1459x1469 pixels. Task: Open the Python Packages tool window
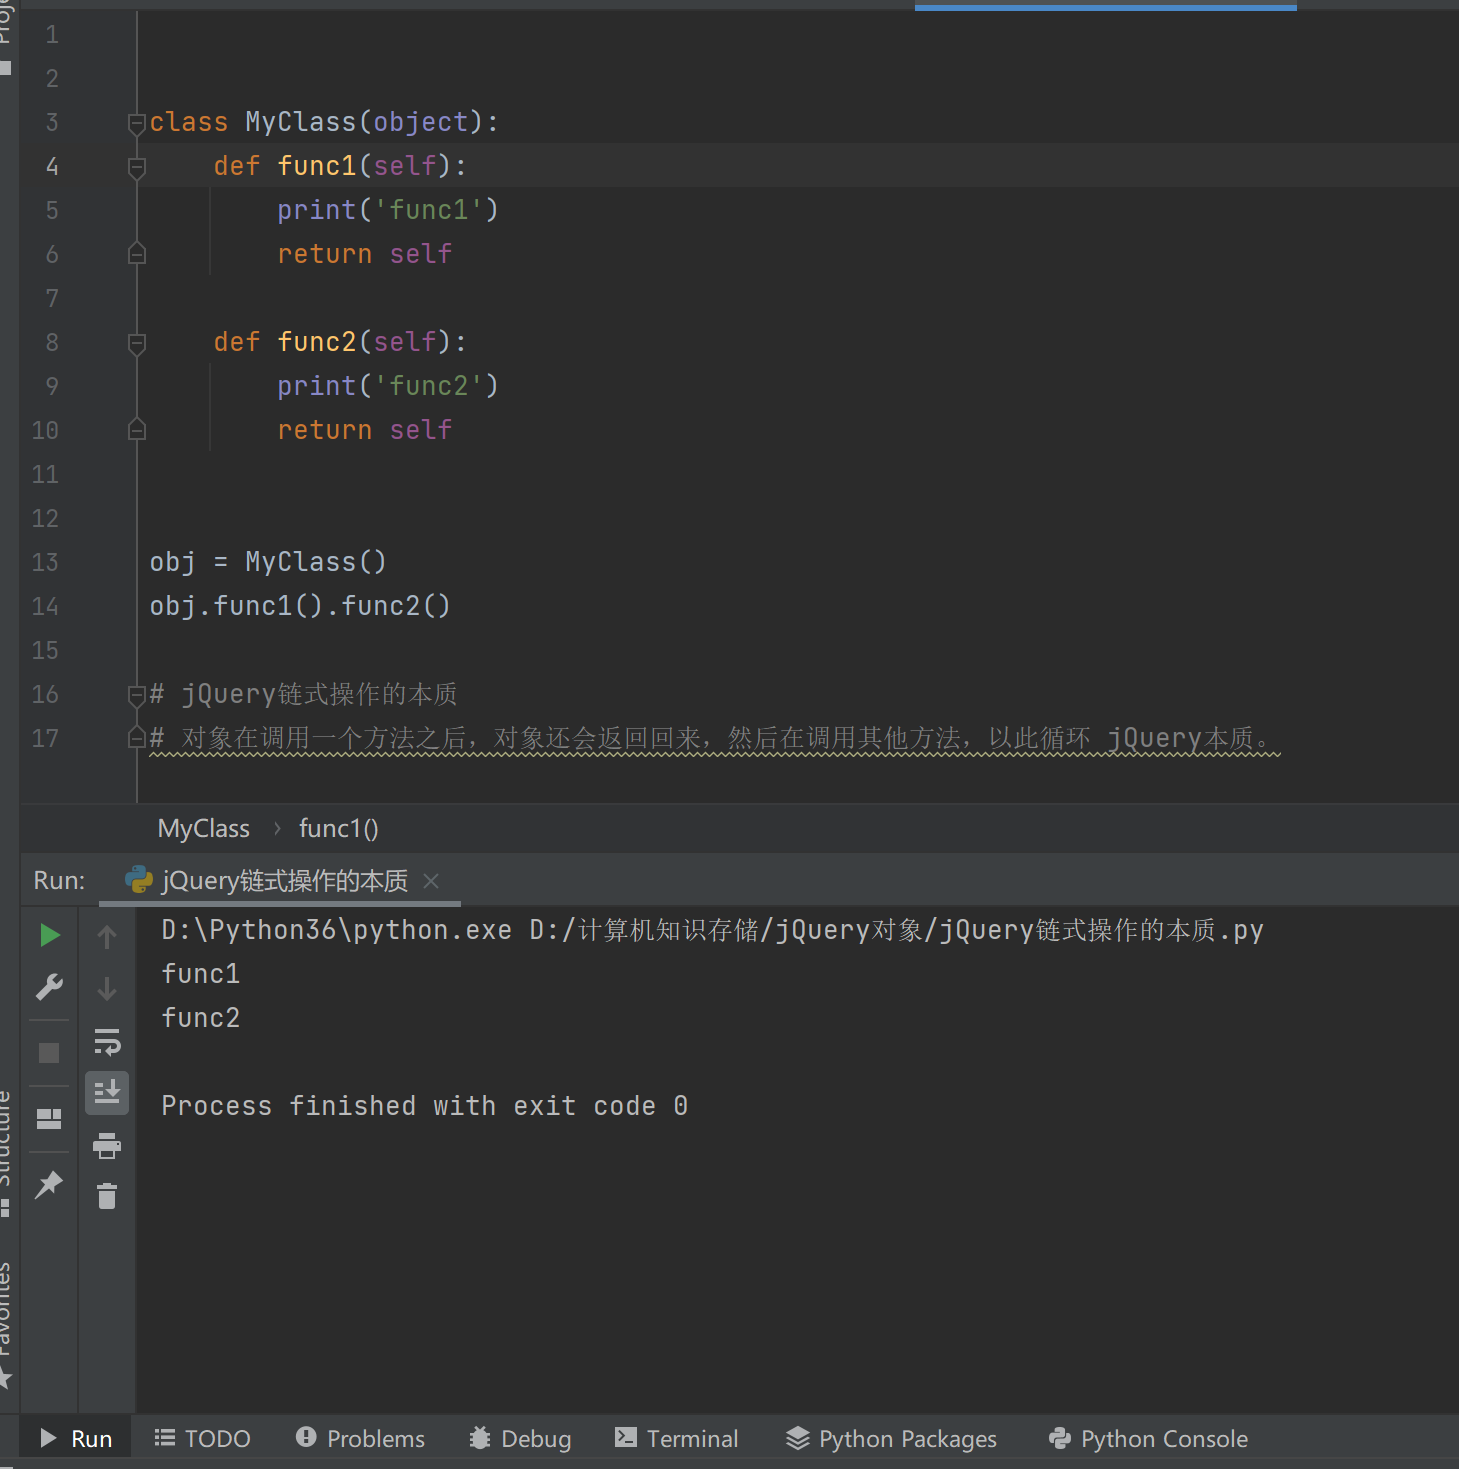tap(892, 1439)
